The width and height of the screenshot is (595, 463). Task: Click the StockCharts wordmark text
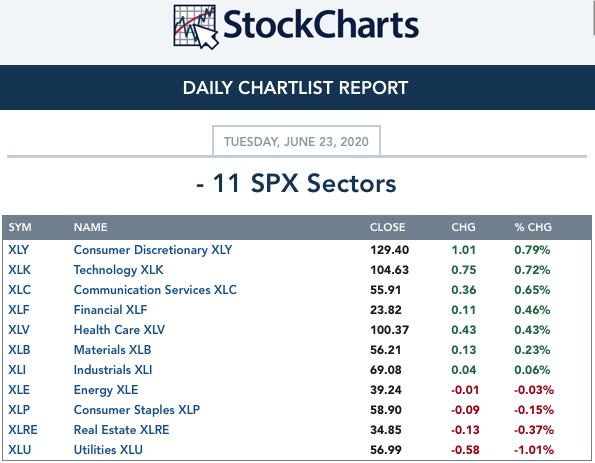[x=321, y=25]
